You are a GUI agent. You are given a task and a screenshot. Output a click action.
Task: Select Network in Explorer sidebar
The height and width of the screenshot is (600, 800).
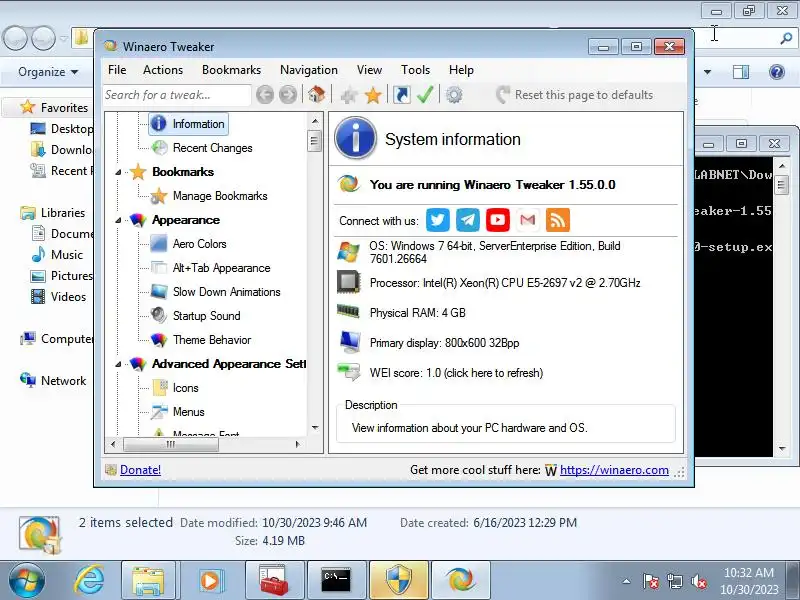coord(53,381)
